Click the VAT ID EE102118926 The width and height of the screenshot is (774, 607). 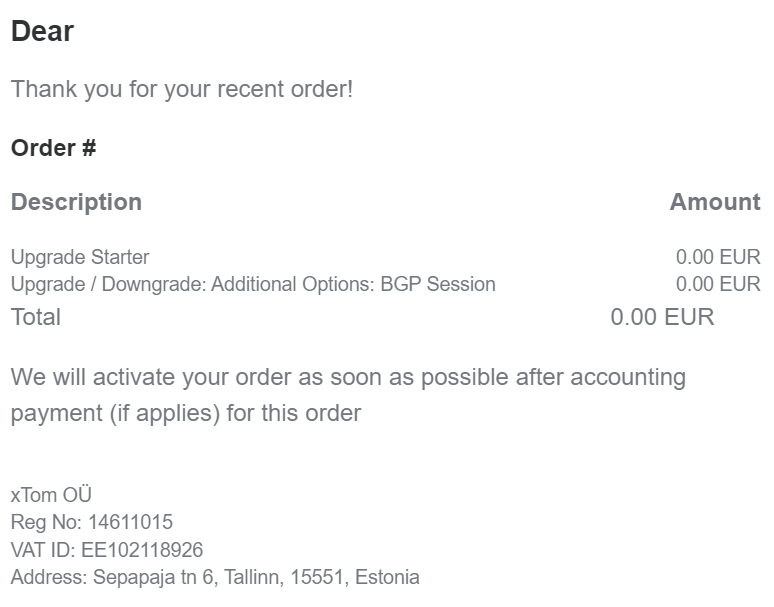[x=144, y=550]
